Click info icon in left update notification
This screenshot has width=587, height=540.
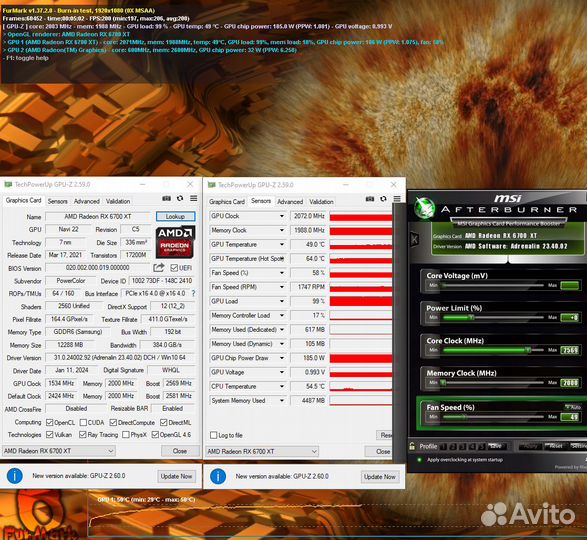click(x=15, y=476)
